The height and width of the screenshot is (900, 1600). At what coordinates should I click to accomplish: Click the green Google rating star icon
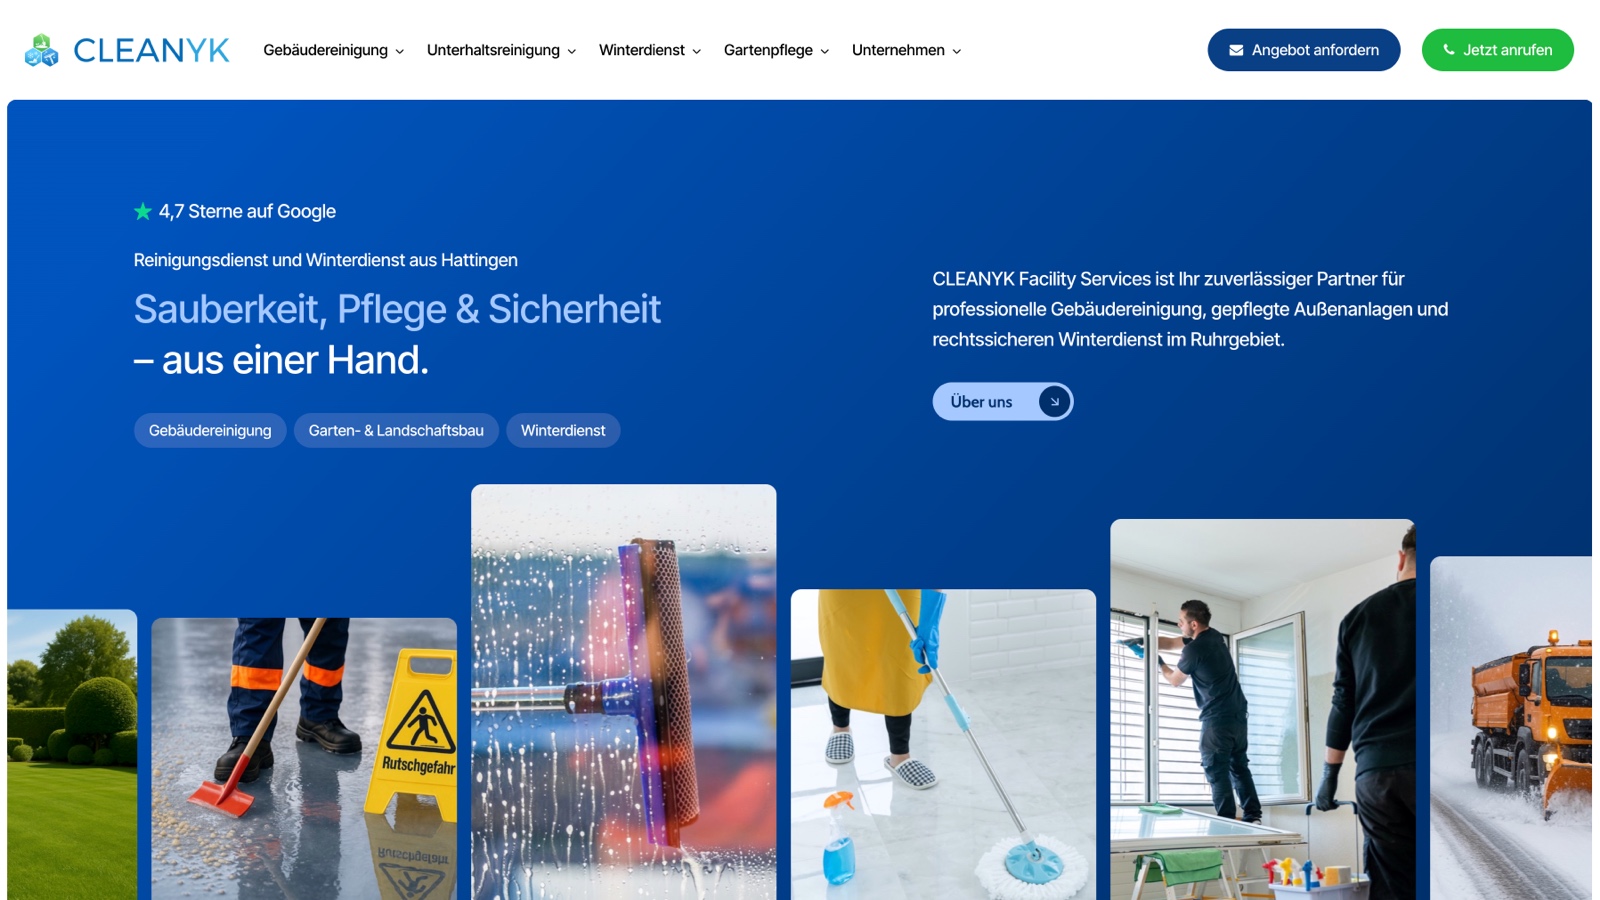(143, 211)
